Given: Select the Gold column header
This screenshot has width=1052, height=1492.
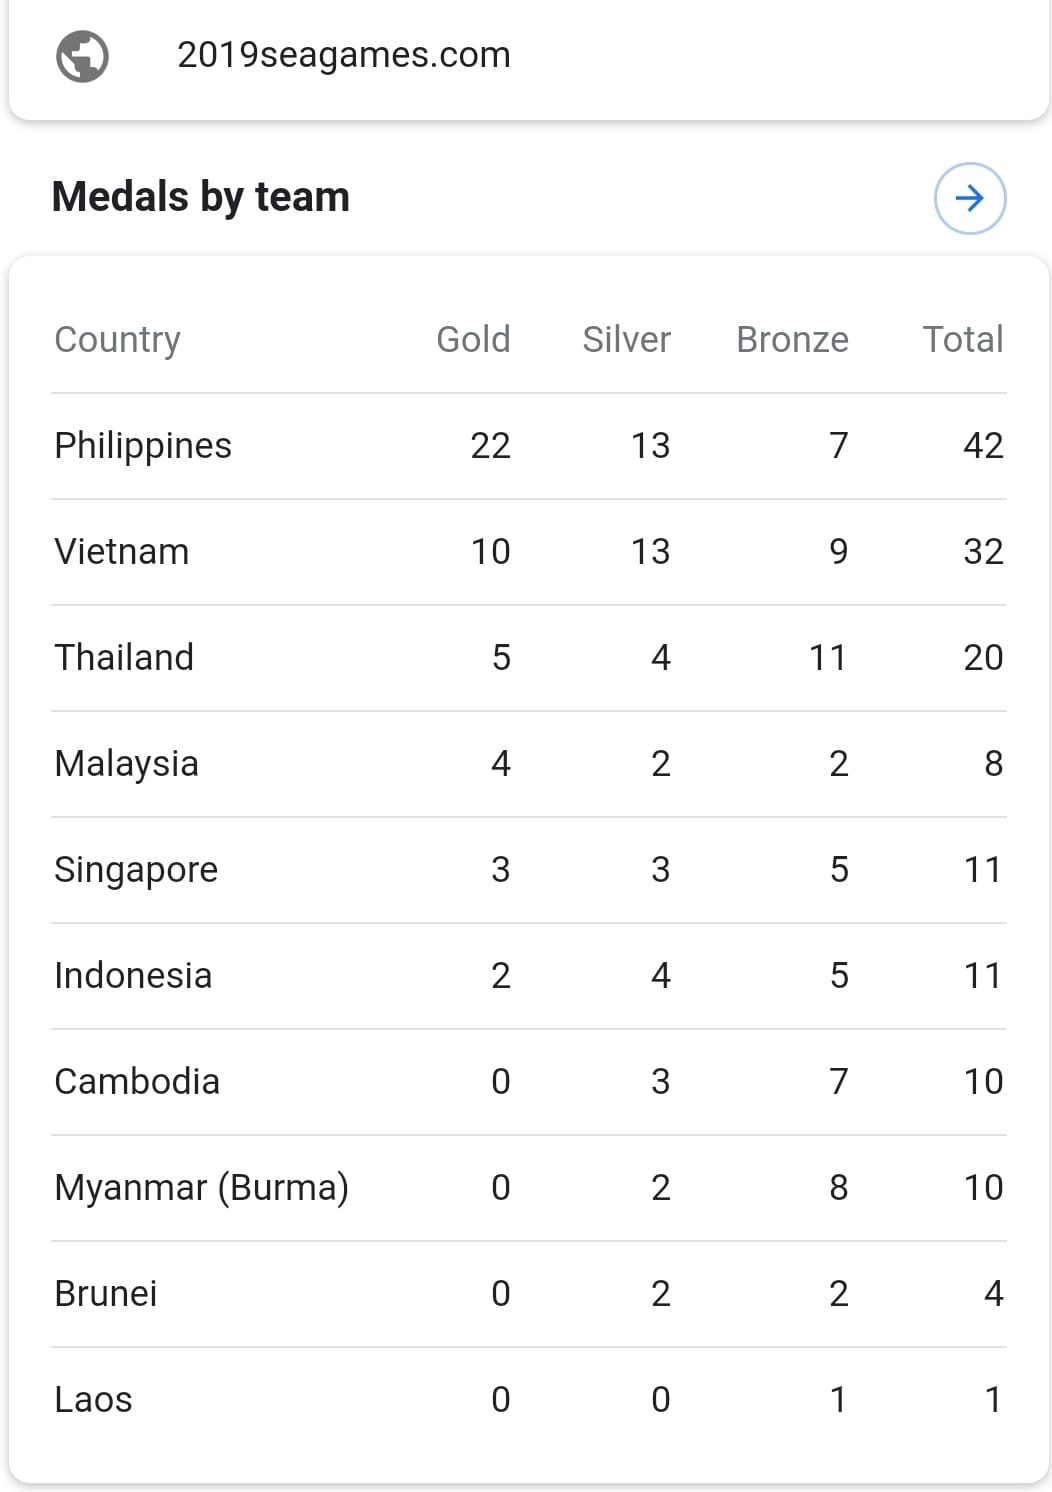Looking at the screenshot, I should point(473,340).
